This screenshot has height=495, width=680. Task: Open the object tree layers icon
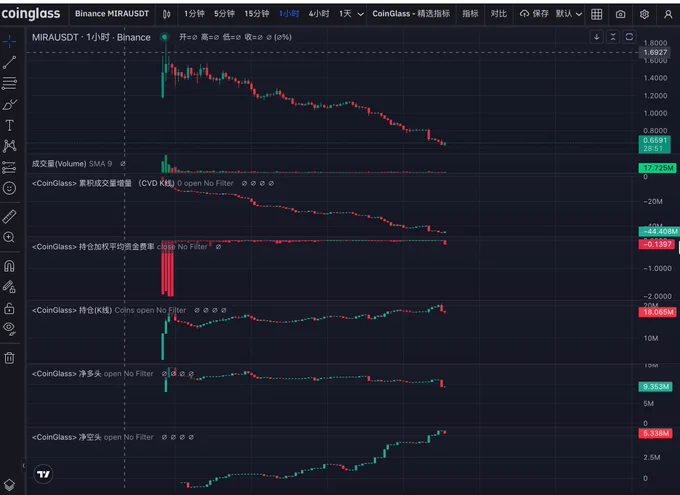10,485
